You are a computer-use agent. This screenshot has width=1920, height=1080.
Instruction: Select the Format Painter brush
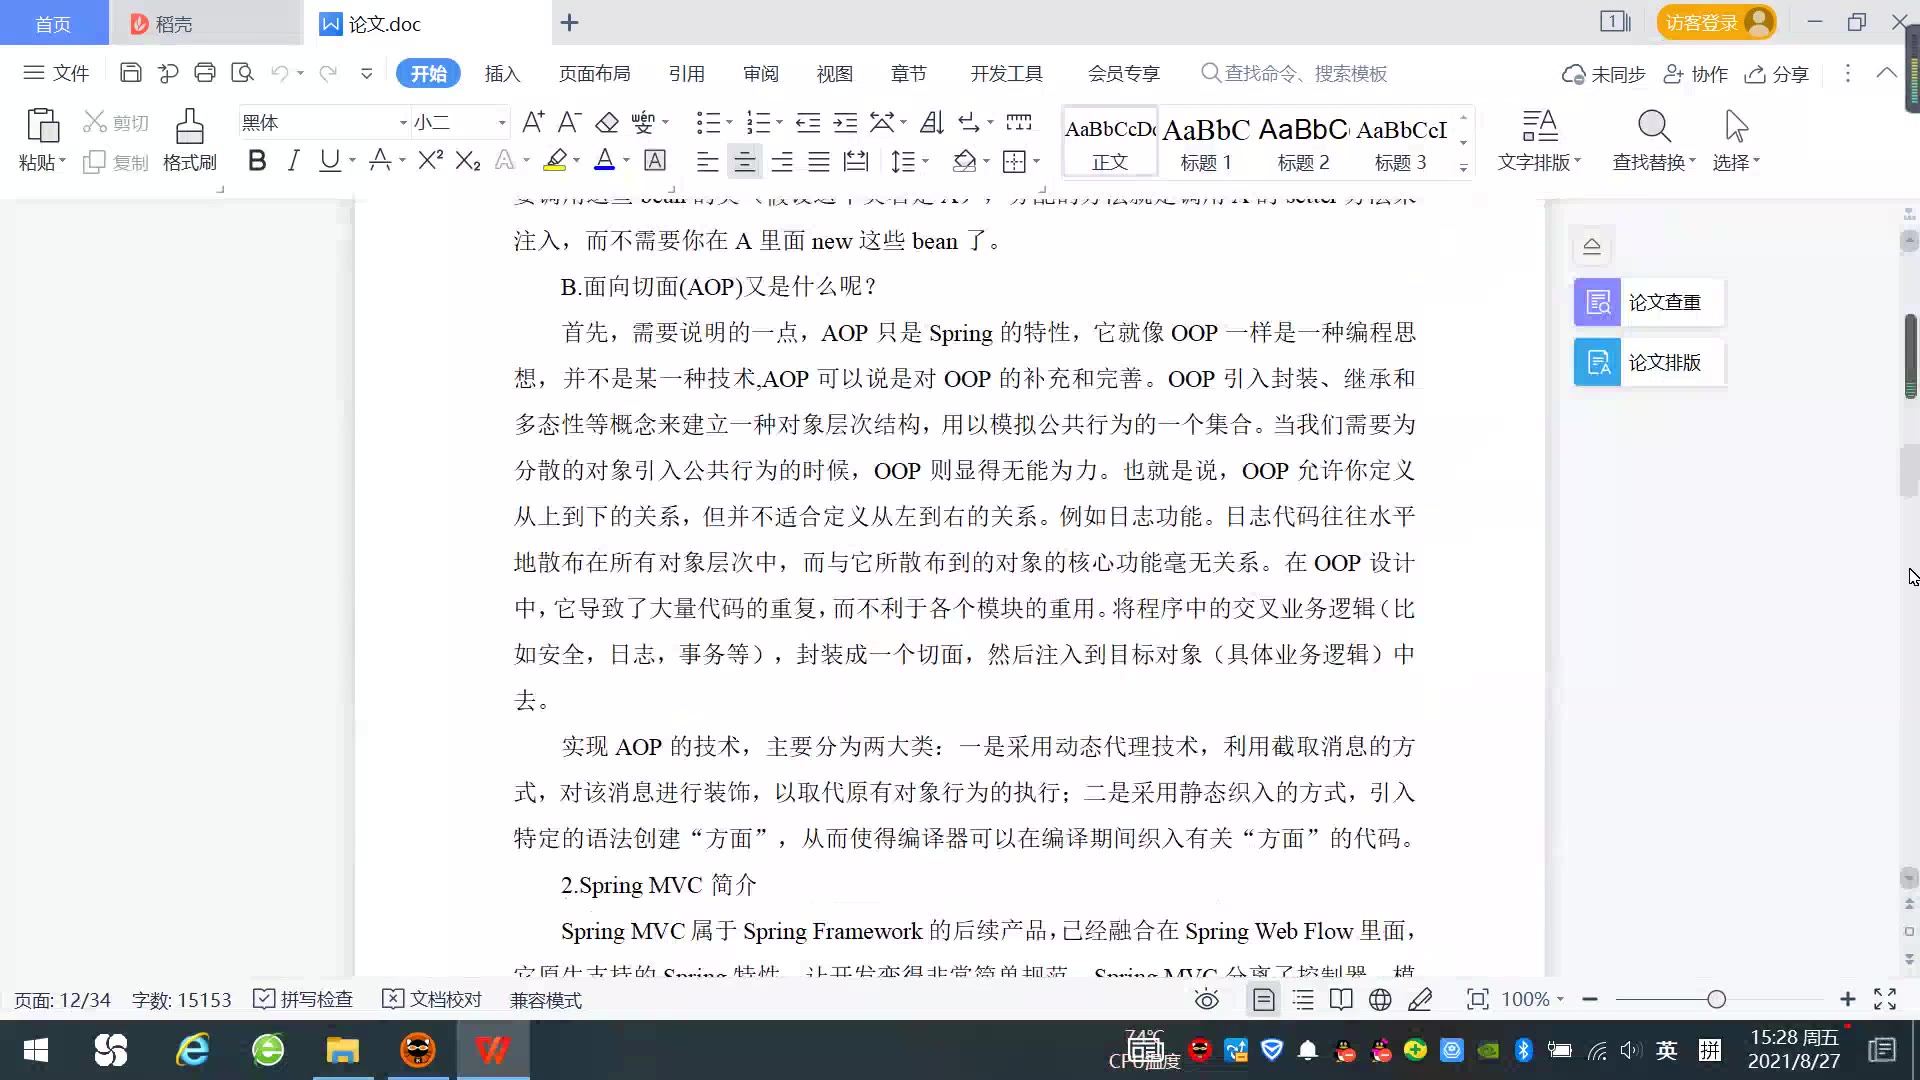click(190, 127)
